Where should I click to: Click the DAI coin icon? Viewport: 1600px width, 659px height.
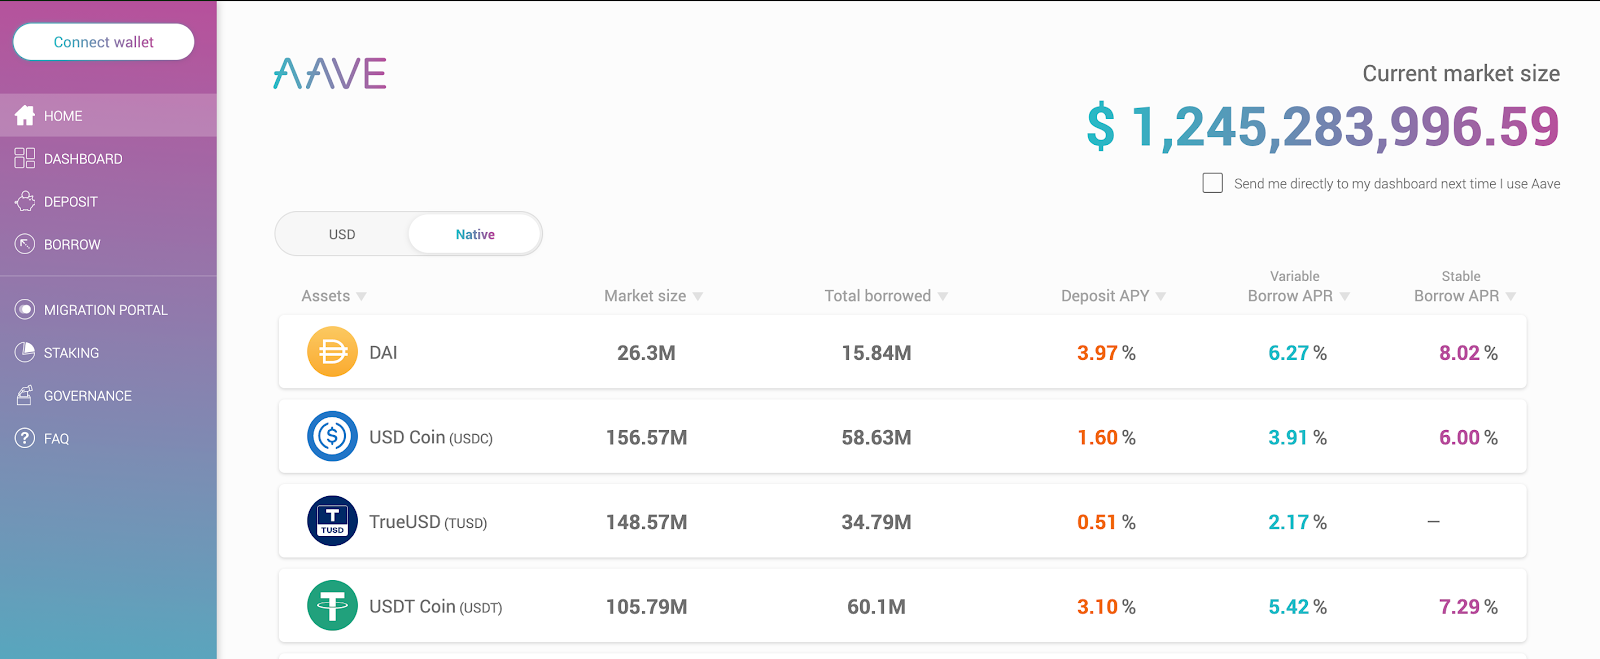tap(332, 352)
